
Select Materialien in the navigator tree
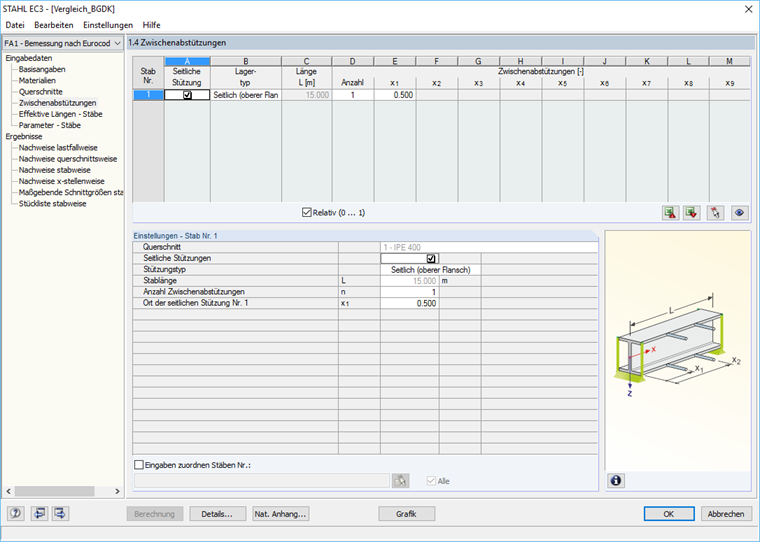37,80
